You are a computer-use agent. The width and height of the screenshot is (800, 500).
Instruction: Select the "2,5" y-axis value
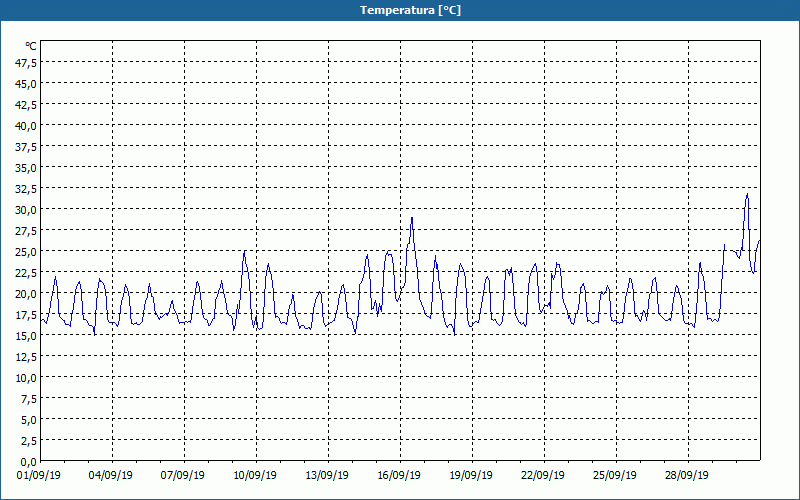tap(28, 441)
